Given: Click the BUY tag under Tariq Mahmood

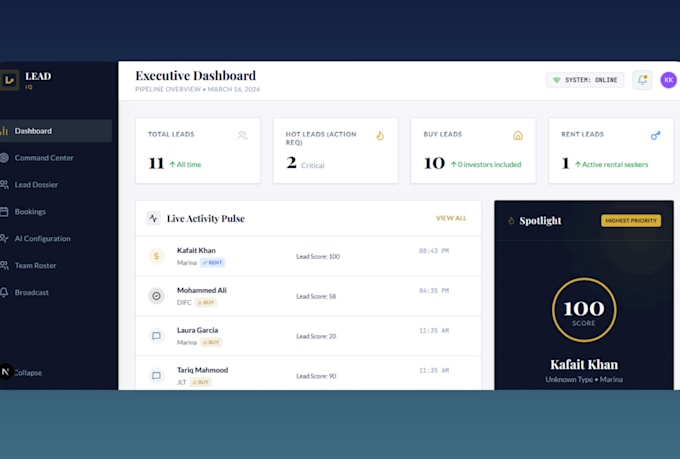Looking at the screenshot, I should (201, 382).
